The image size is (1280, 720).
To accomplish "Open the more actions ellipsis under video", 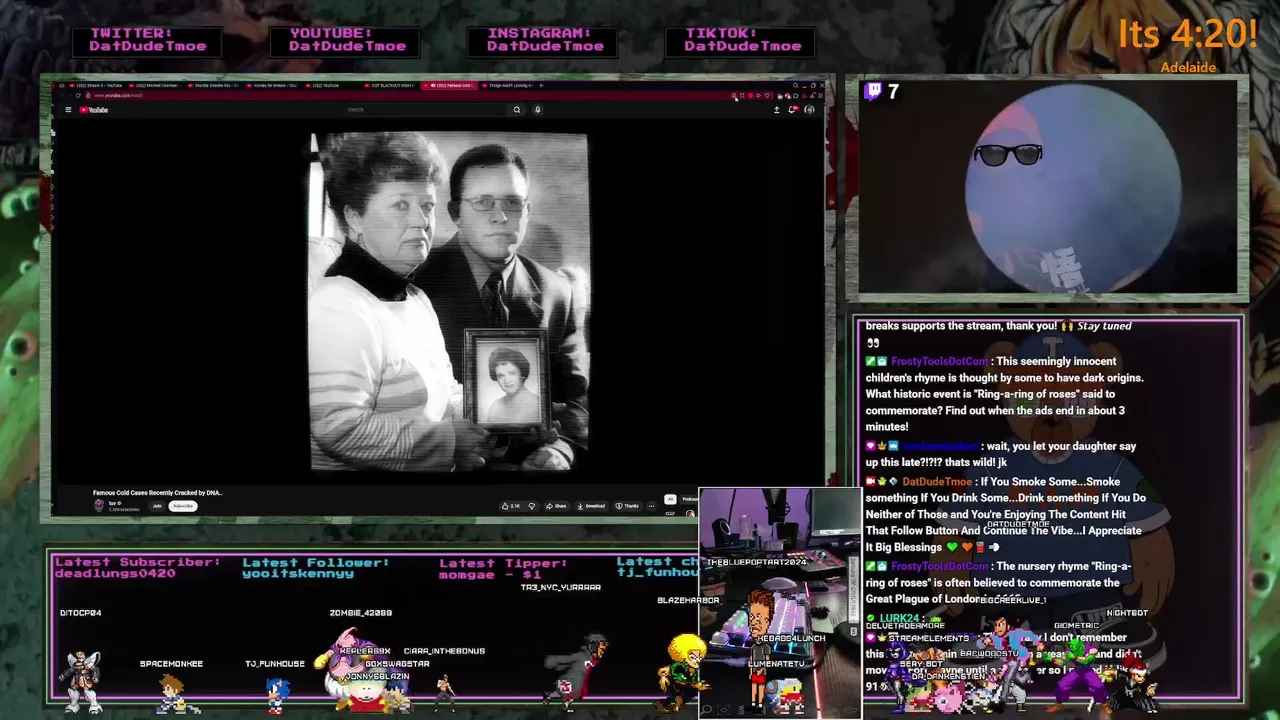I will point(651,506).
